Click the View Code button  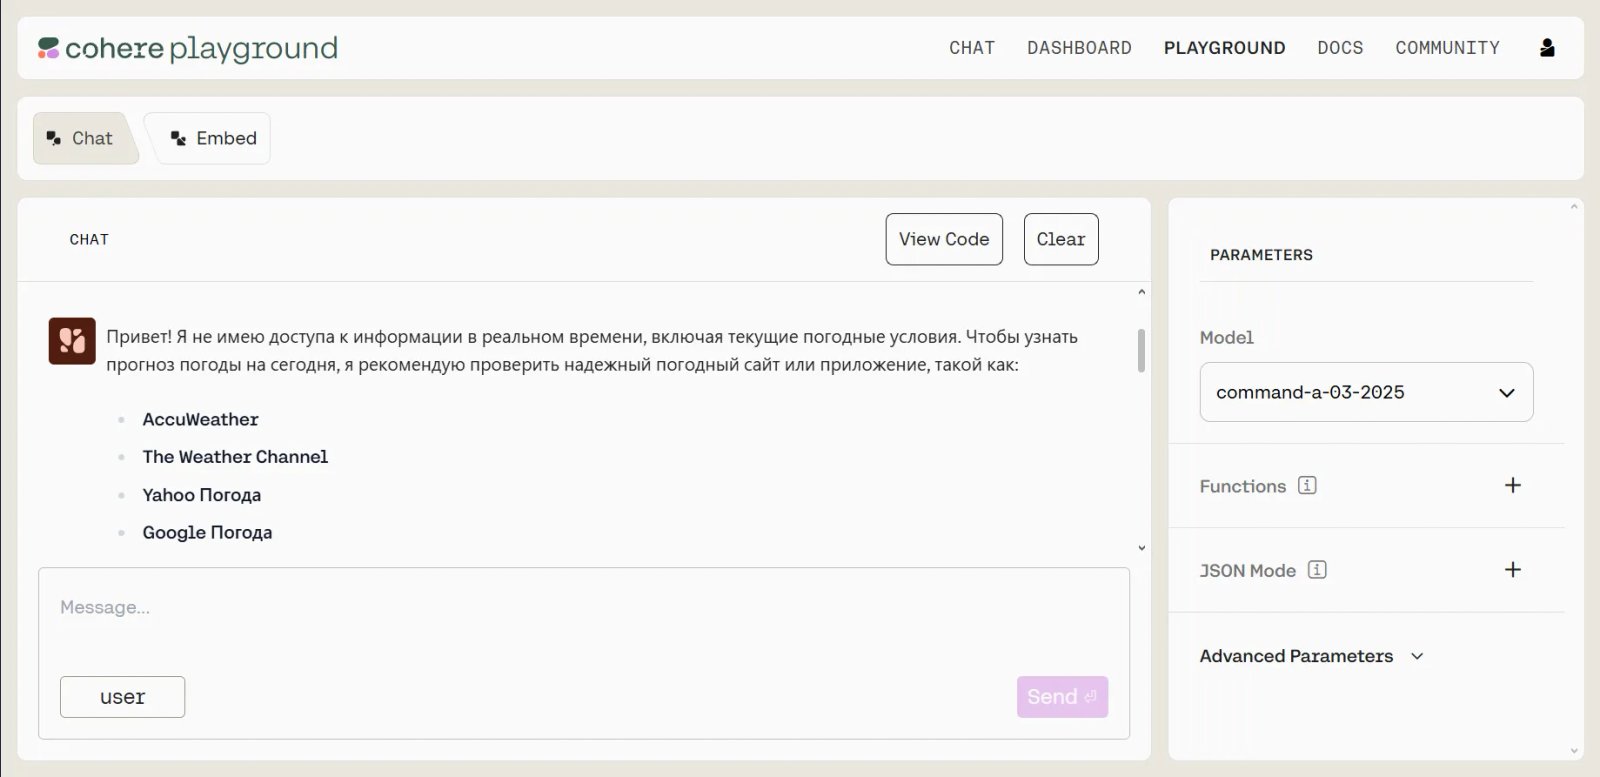pyautogui.click(x=944, y=239)
